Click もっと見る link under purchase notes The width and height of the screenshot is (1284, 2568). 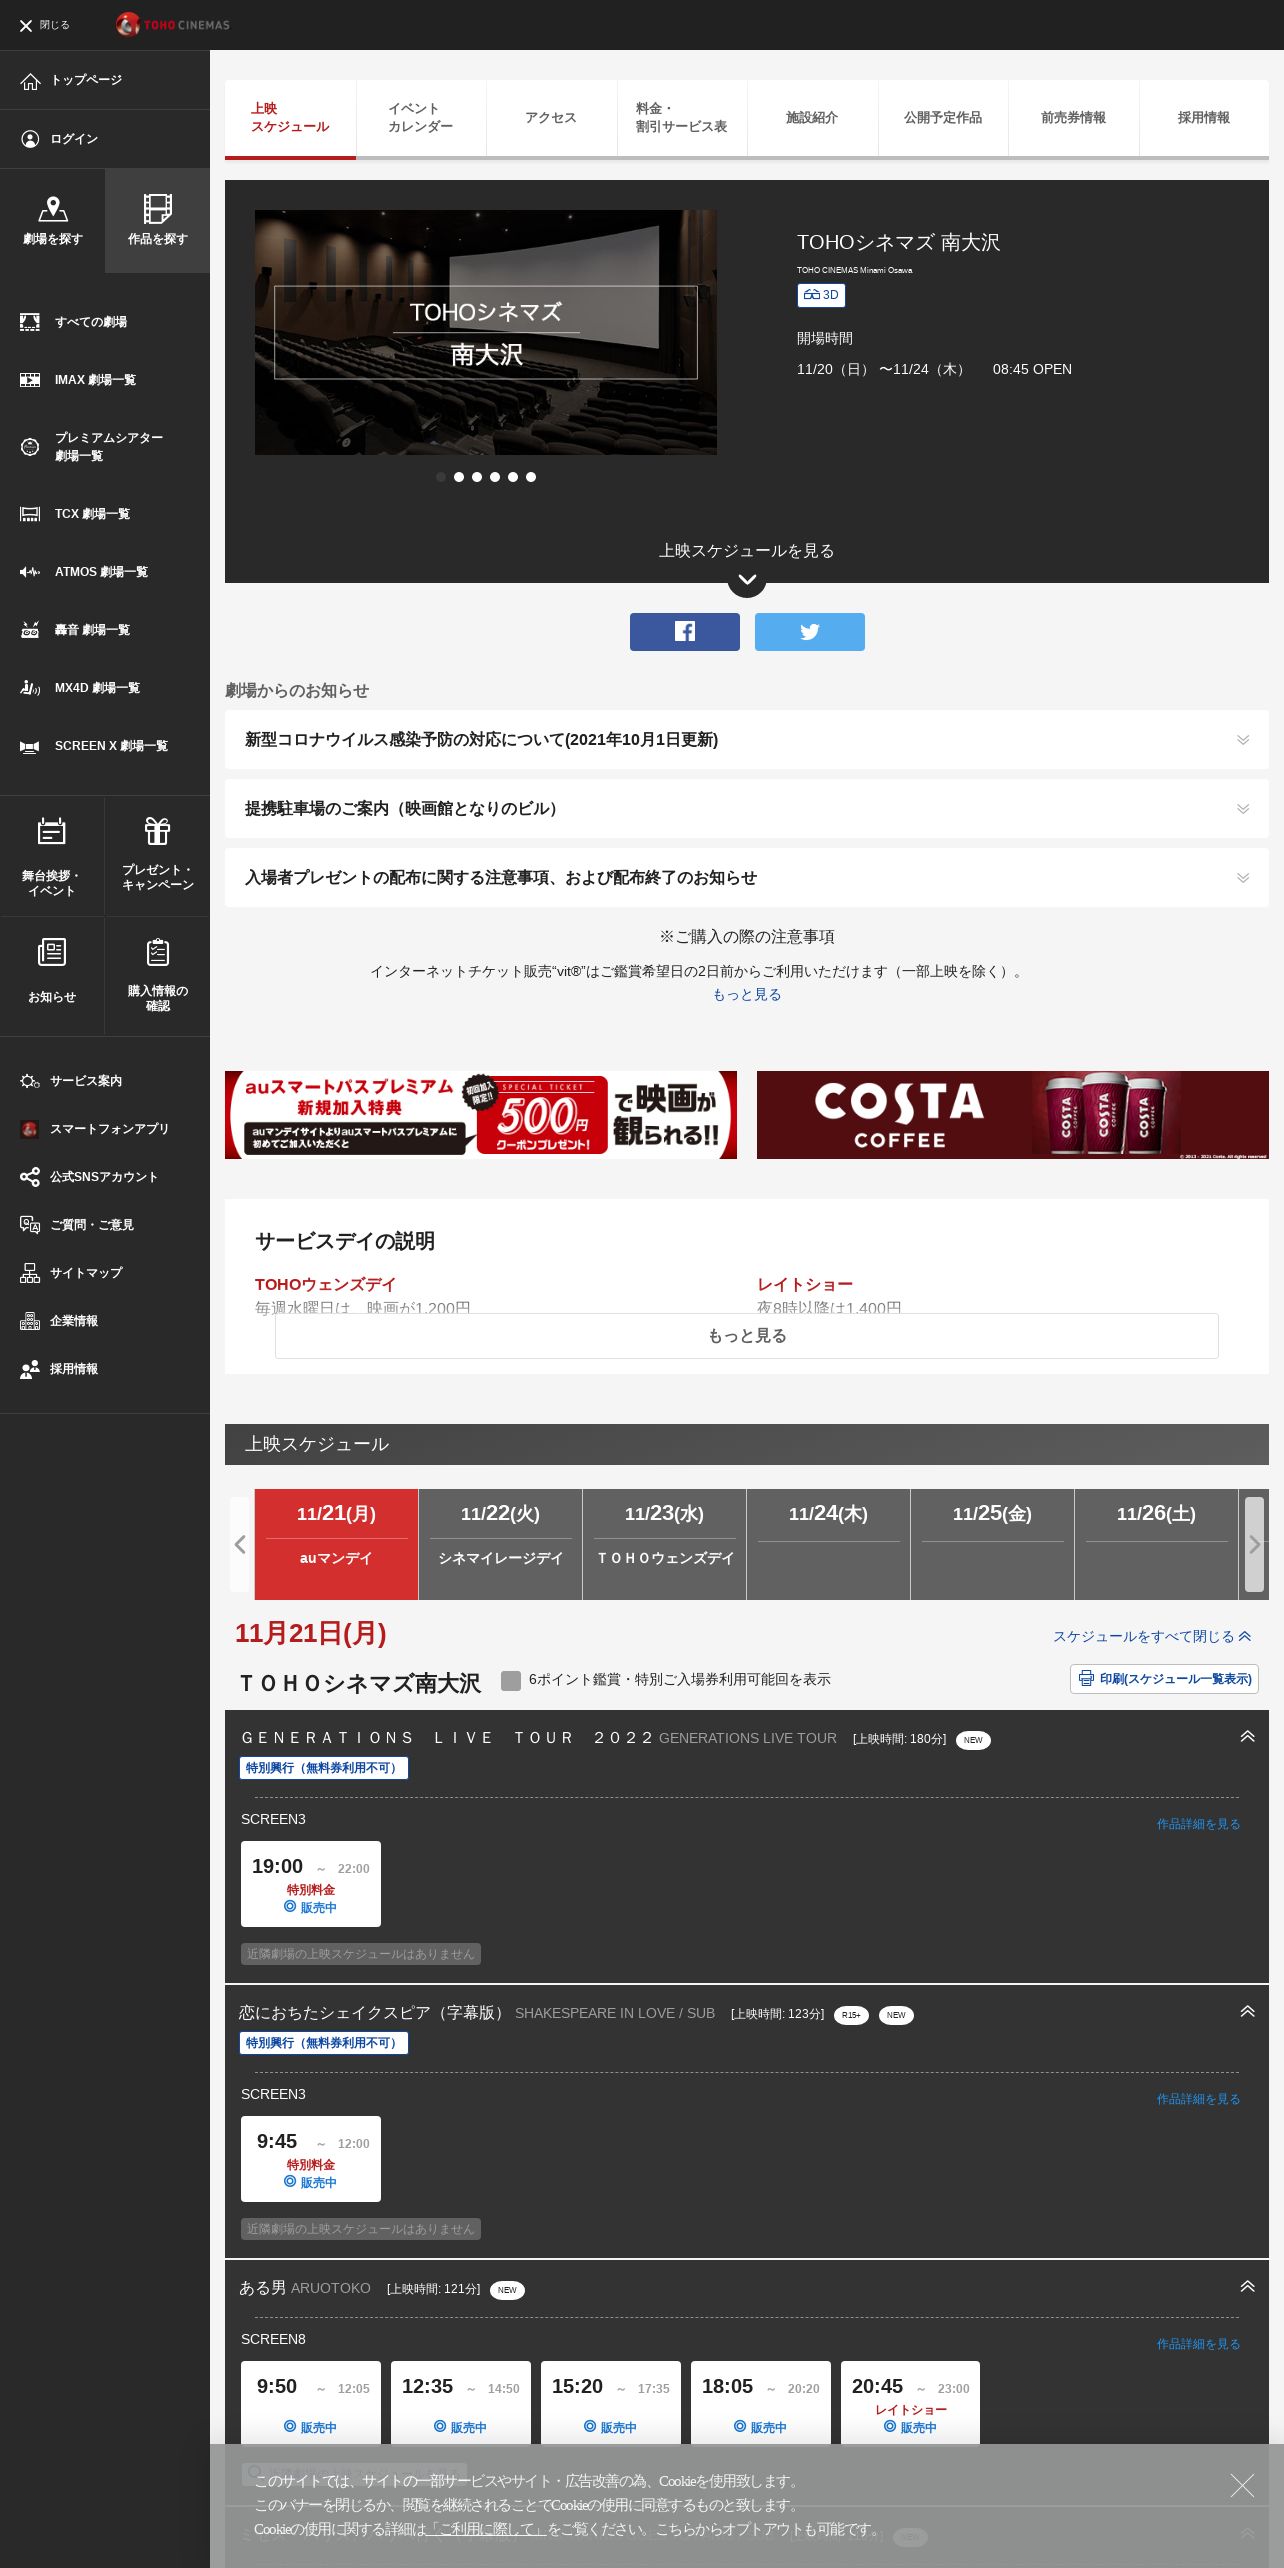click(x=747, y=995)
